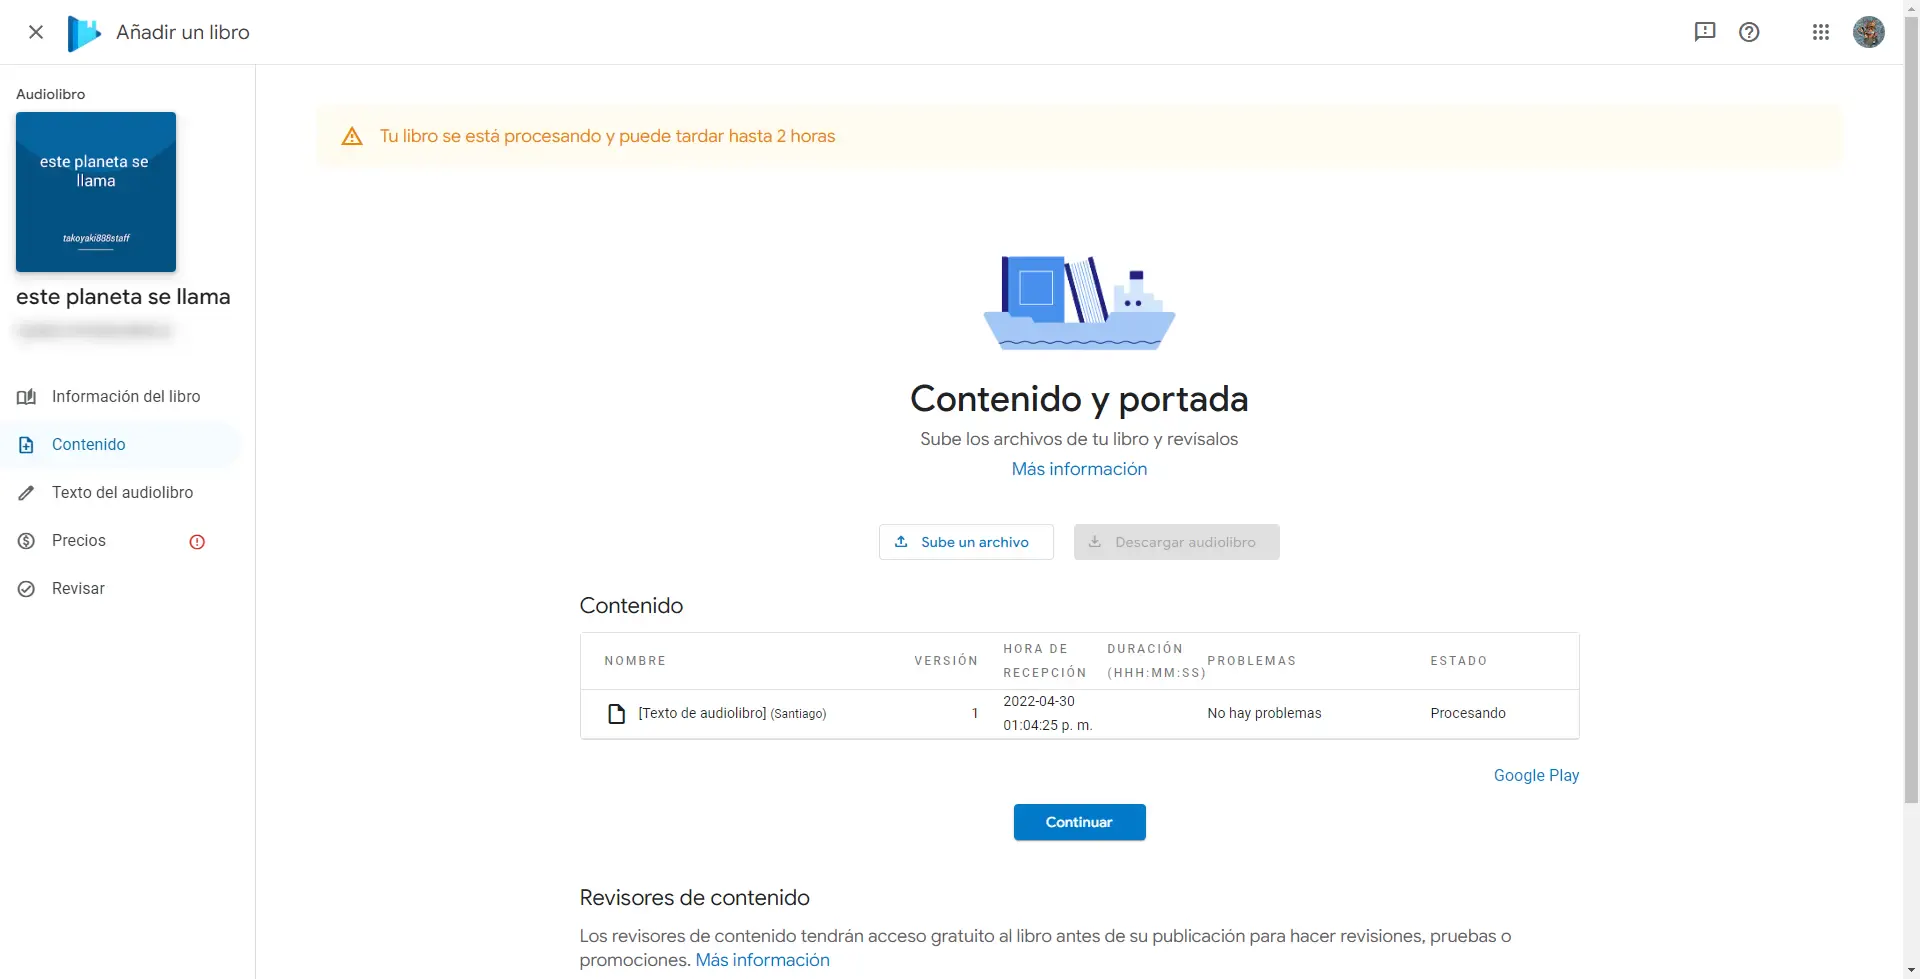Open the Más información link under Contenido y portada
The width and height of the screenshot is (1920, 979).
click(1079, 468)
